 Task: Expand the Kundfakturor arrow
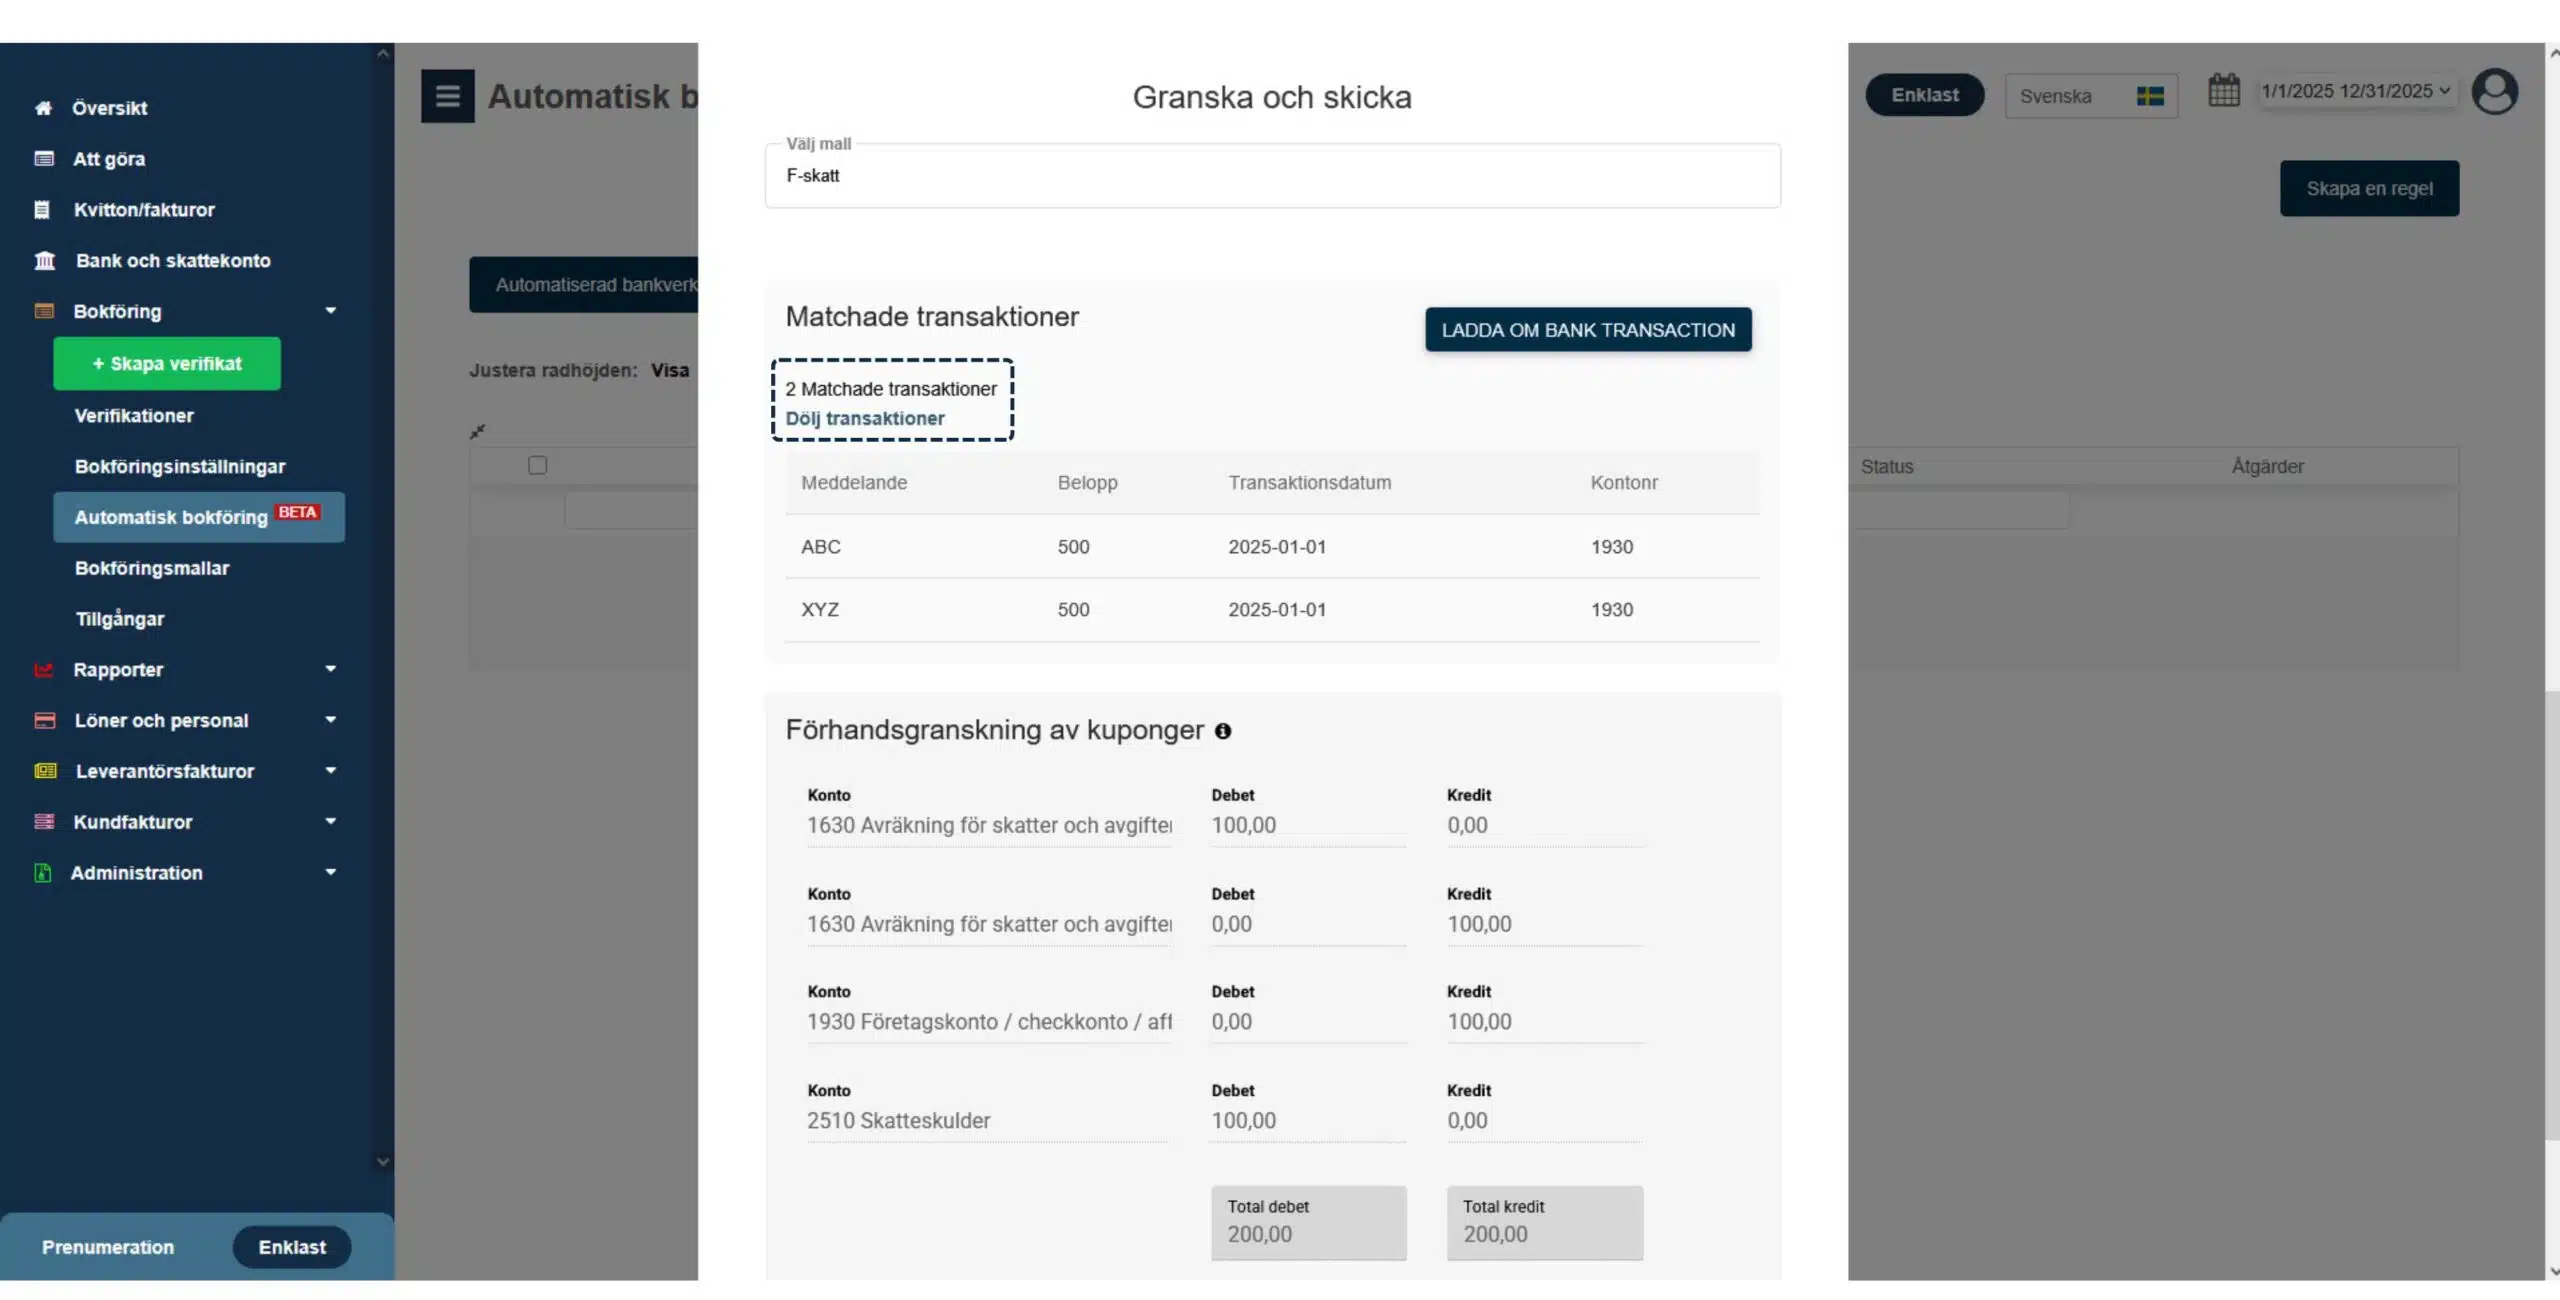(x=330, y=822)
